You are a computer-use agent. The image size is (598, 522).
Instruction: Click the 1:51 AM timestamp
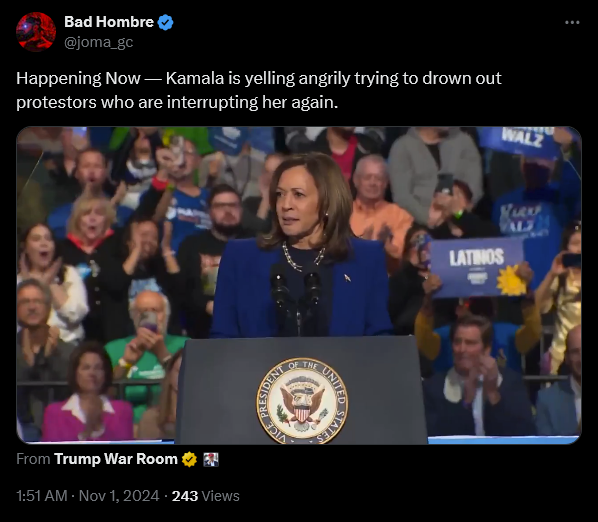tap(42, 496)
